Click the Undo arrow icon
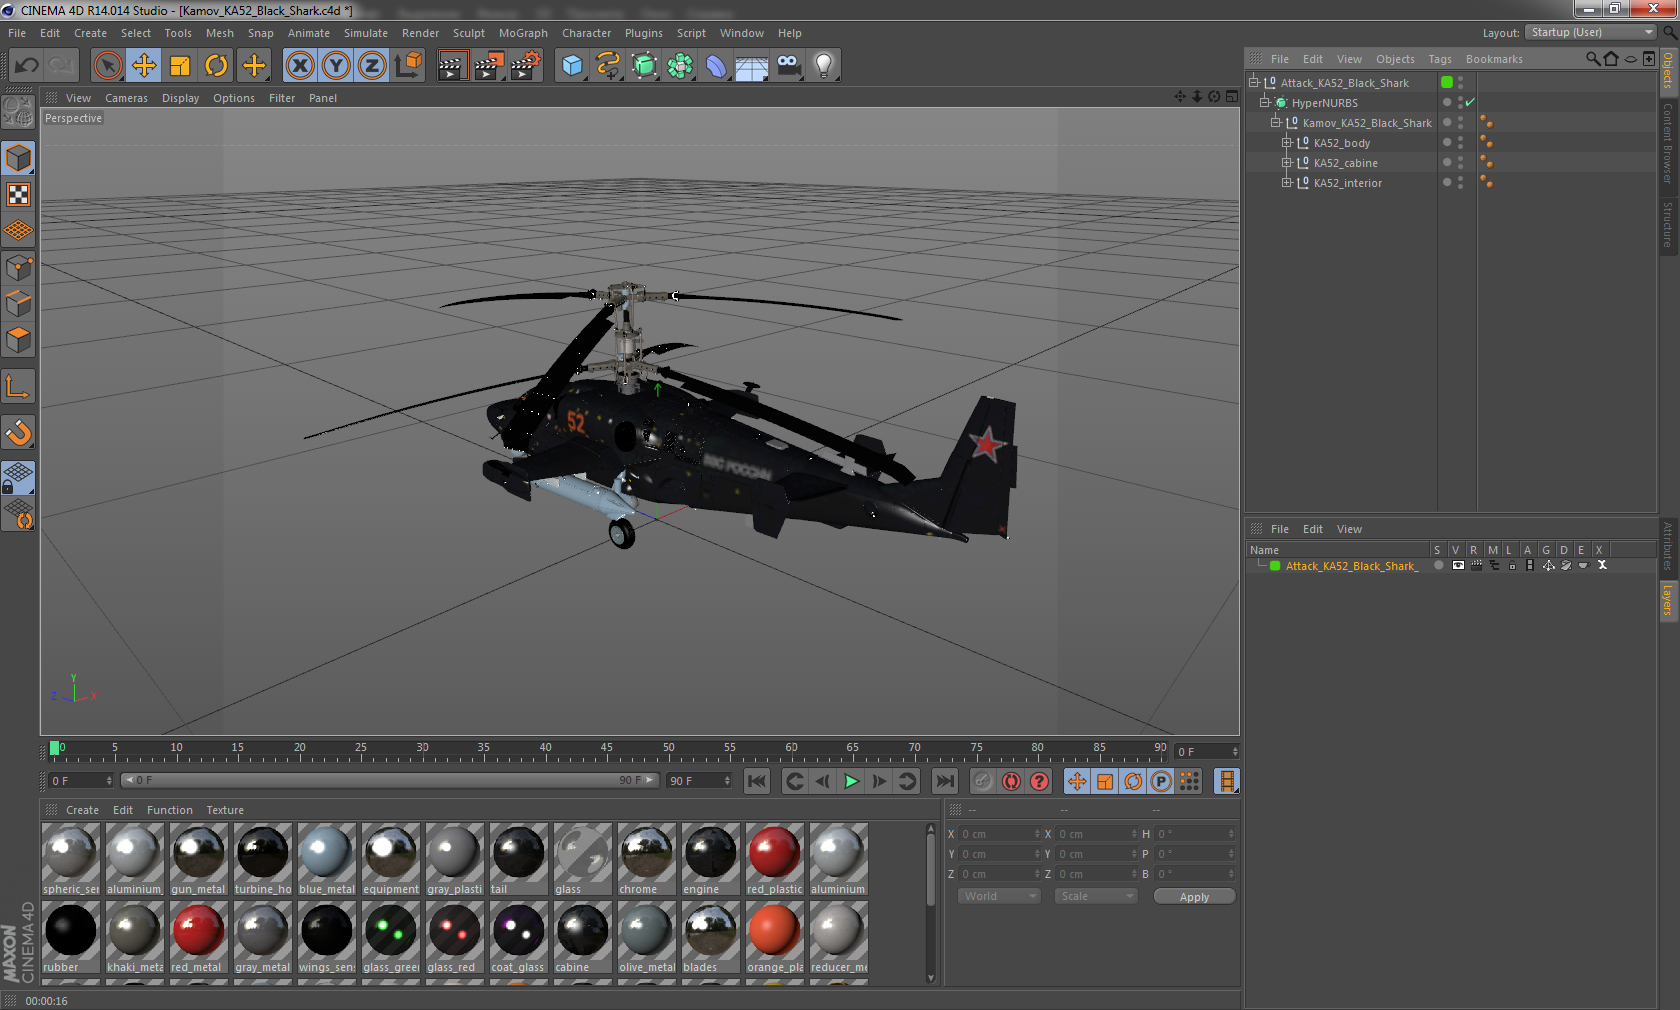 [x=27, y=66]
